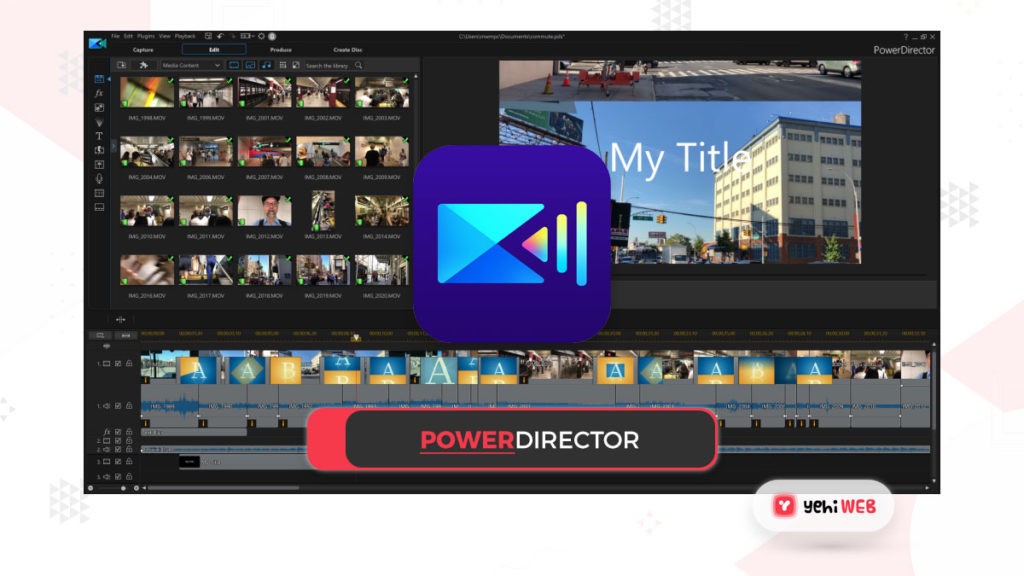
Task: Toggle the audio files filter button
Action: coord(265,65)
